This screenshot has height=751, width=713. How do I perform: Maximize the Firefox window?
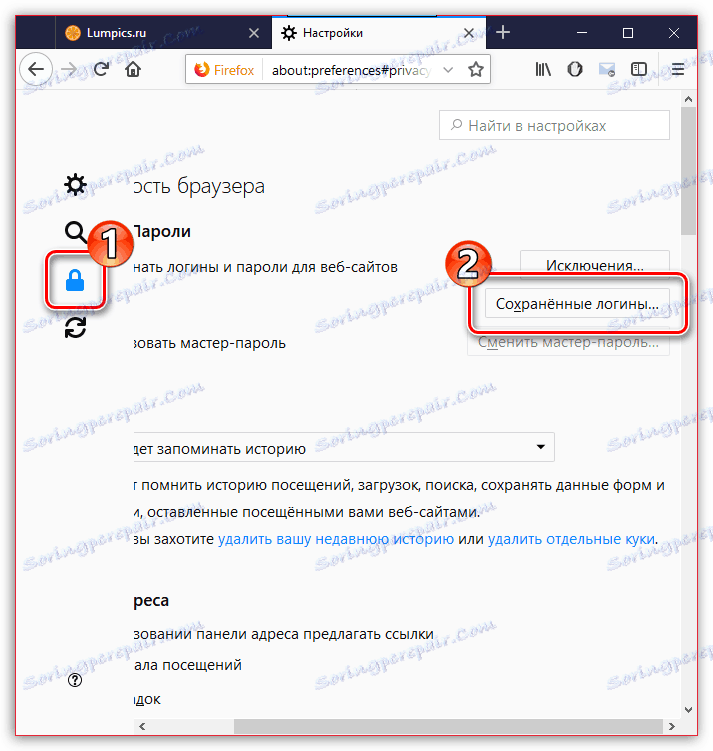coord(628,33)
